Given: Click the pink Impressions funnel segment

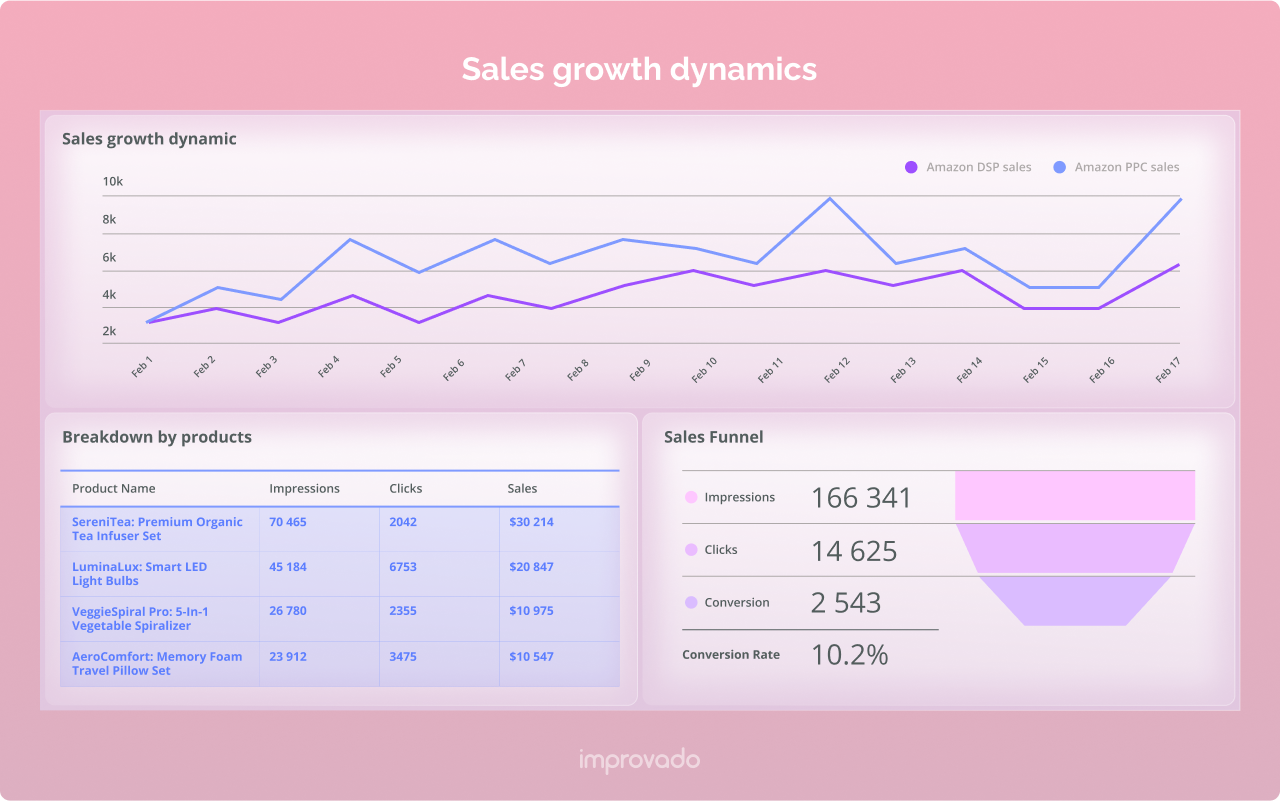Looking at the screenshot, I should pyautogui.click(x=1075, y=497).
